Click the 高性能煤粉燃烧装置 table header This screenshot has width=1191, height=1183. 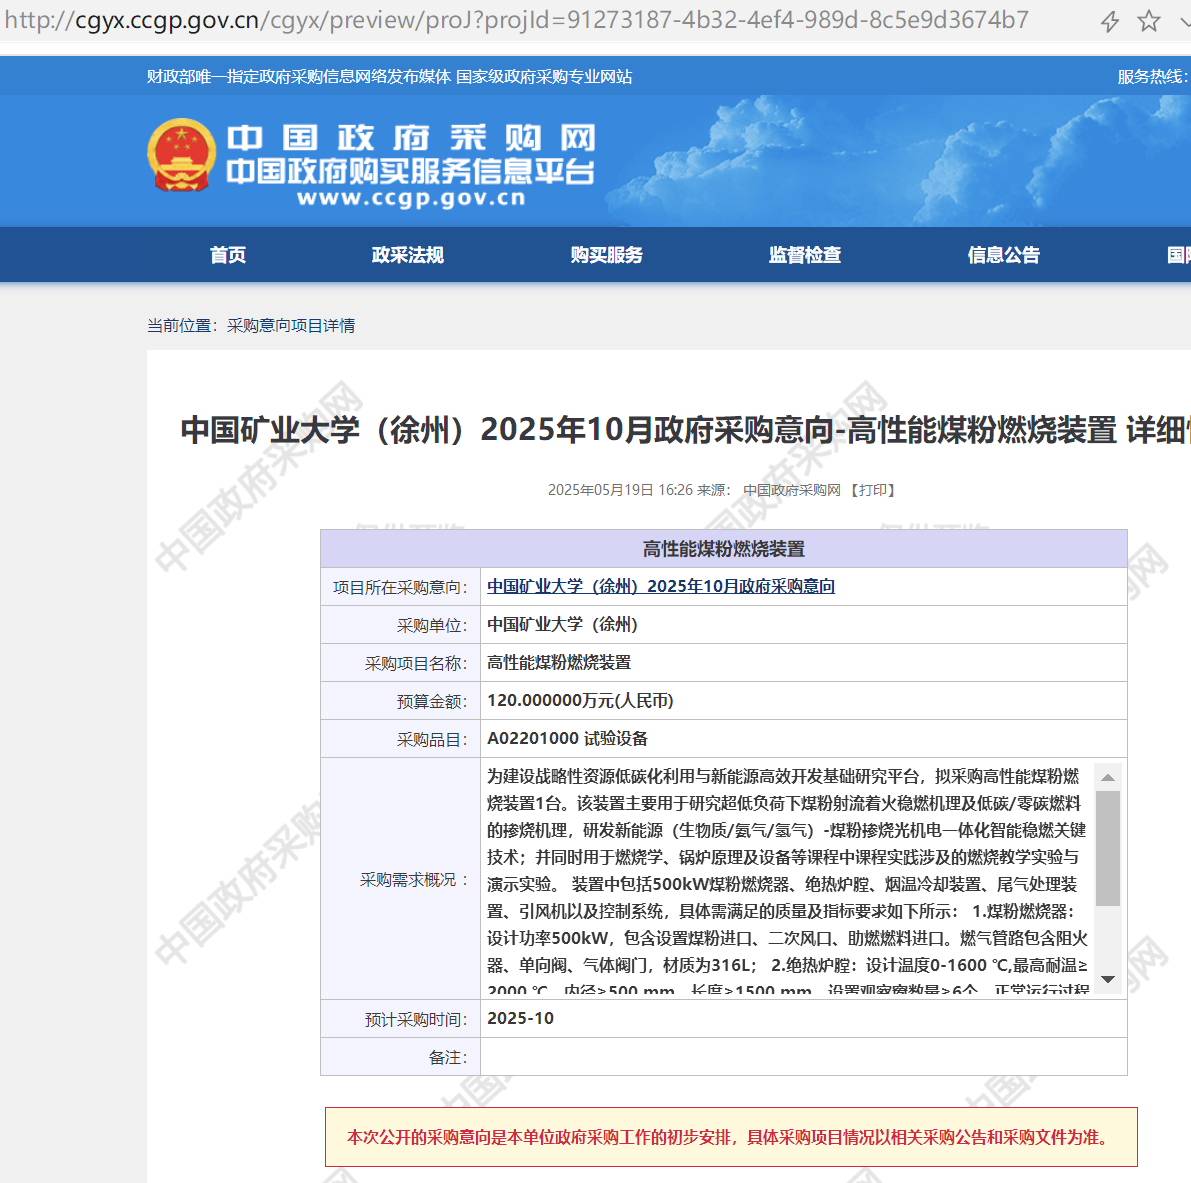coord(724,549)
